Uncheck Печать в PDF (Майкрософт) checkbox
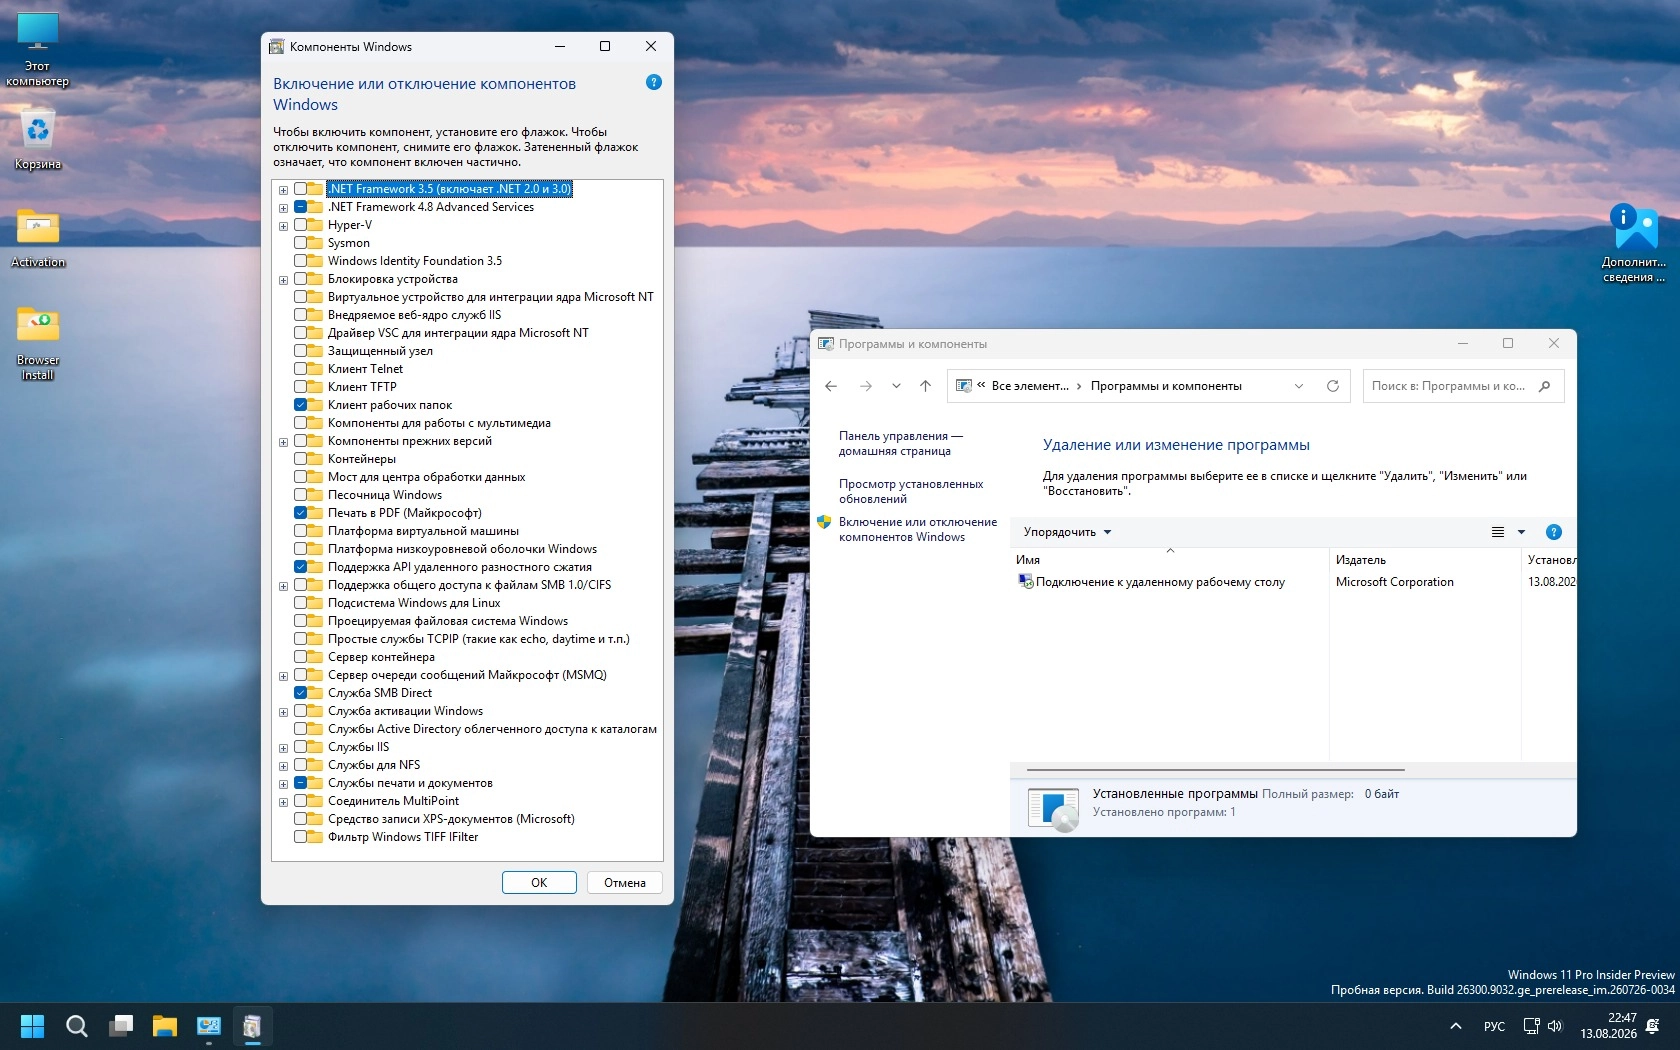This screenshot has width=1680, height=1050. tap(301, 513)
